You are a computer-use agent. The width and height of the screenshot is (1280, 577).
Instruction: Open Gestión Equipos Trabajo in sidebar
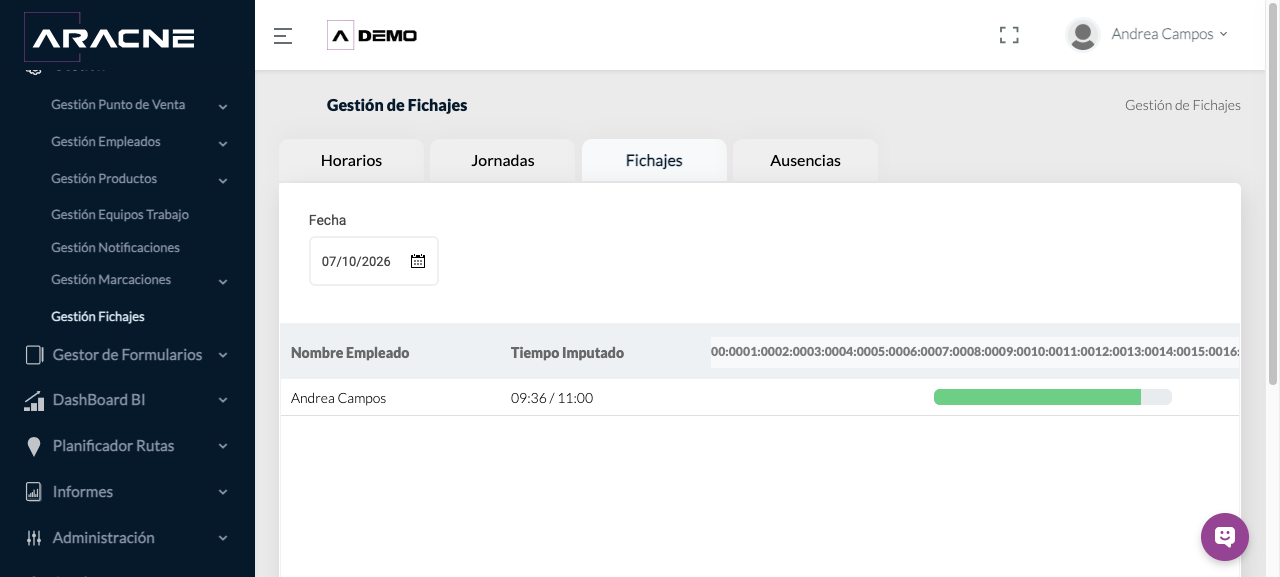coord(120,214)
